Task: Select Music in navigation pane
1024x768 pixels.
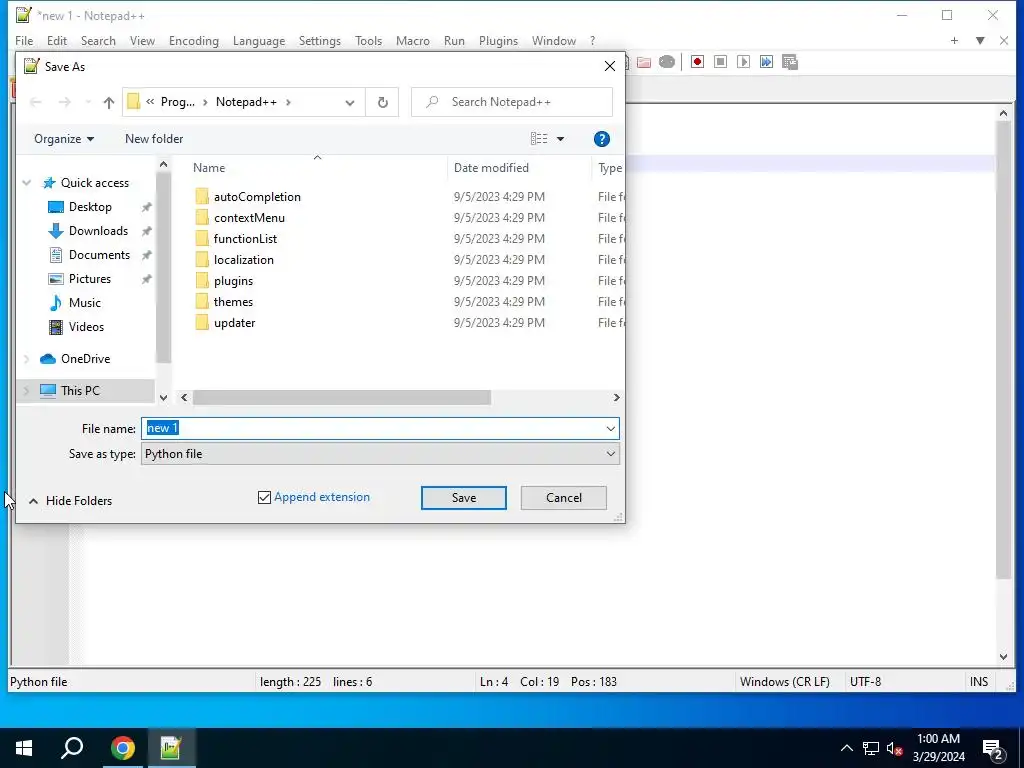Action: click(x=84, y=303)
